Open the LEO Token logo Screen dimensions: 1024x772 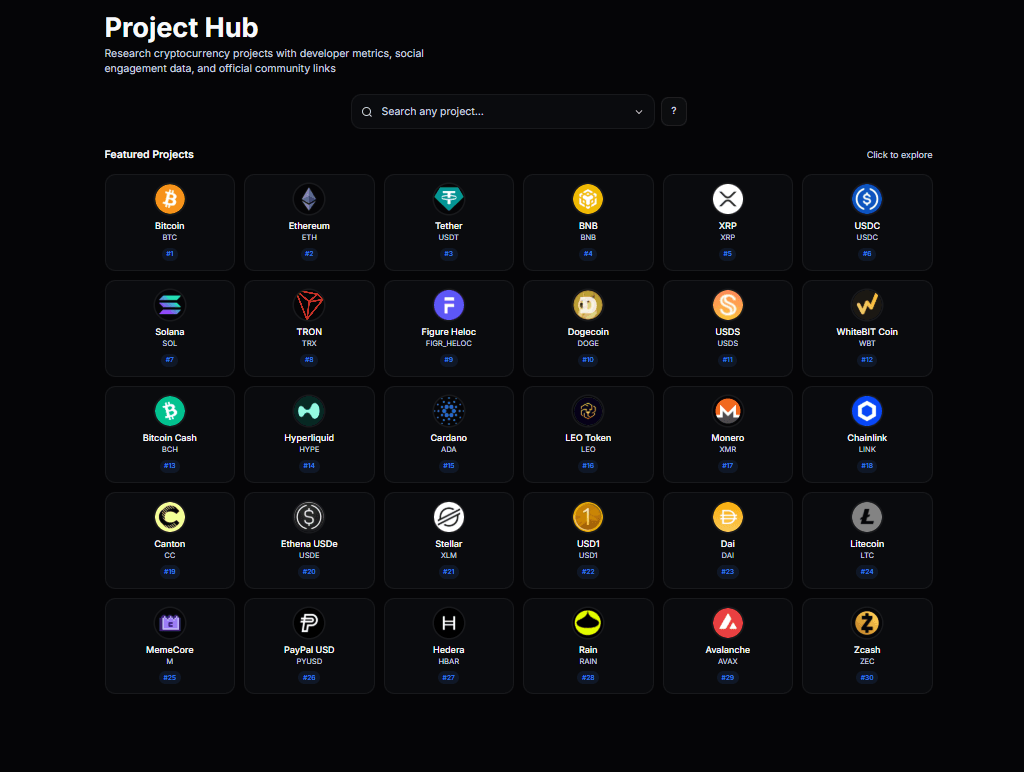click(x=588, y=411)
